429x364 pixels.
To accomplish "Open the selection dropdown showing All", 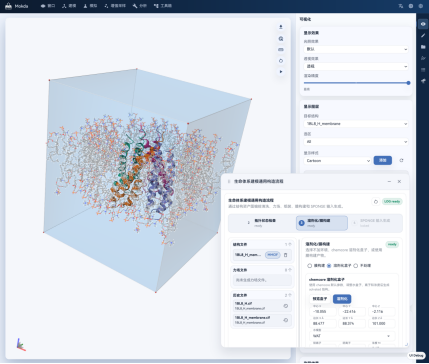I will point(356,142).
